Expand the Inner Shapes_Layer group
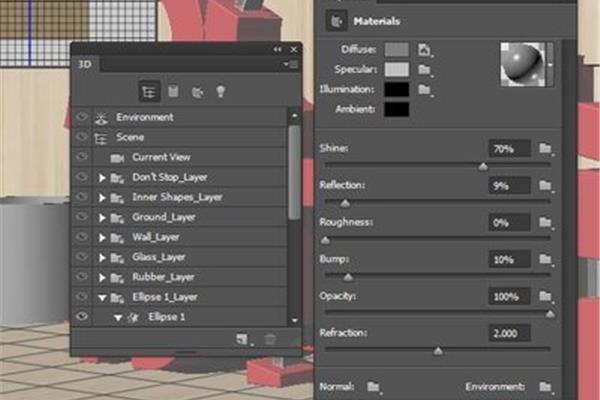 coord(102,198)
